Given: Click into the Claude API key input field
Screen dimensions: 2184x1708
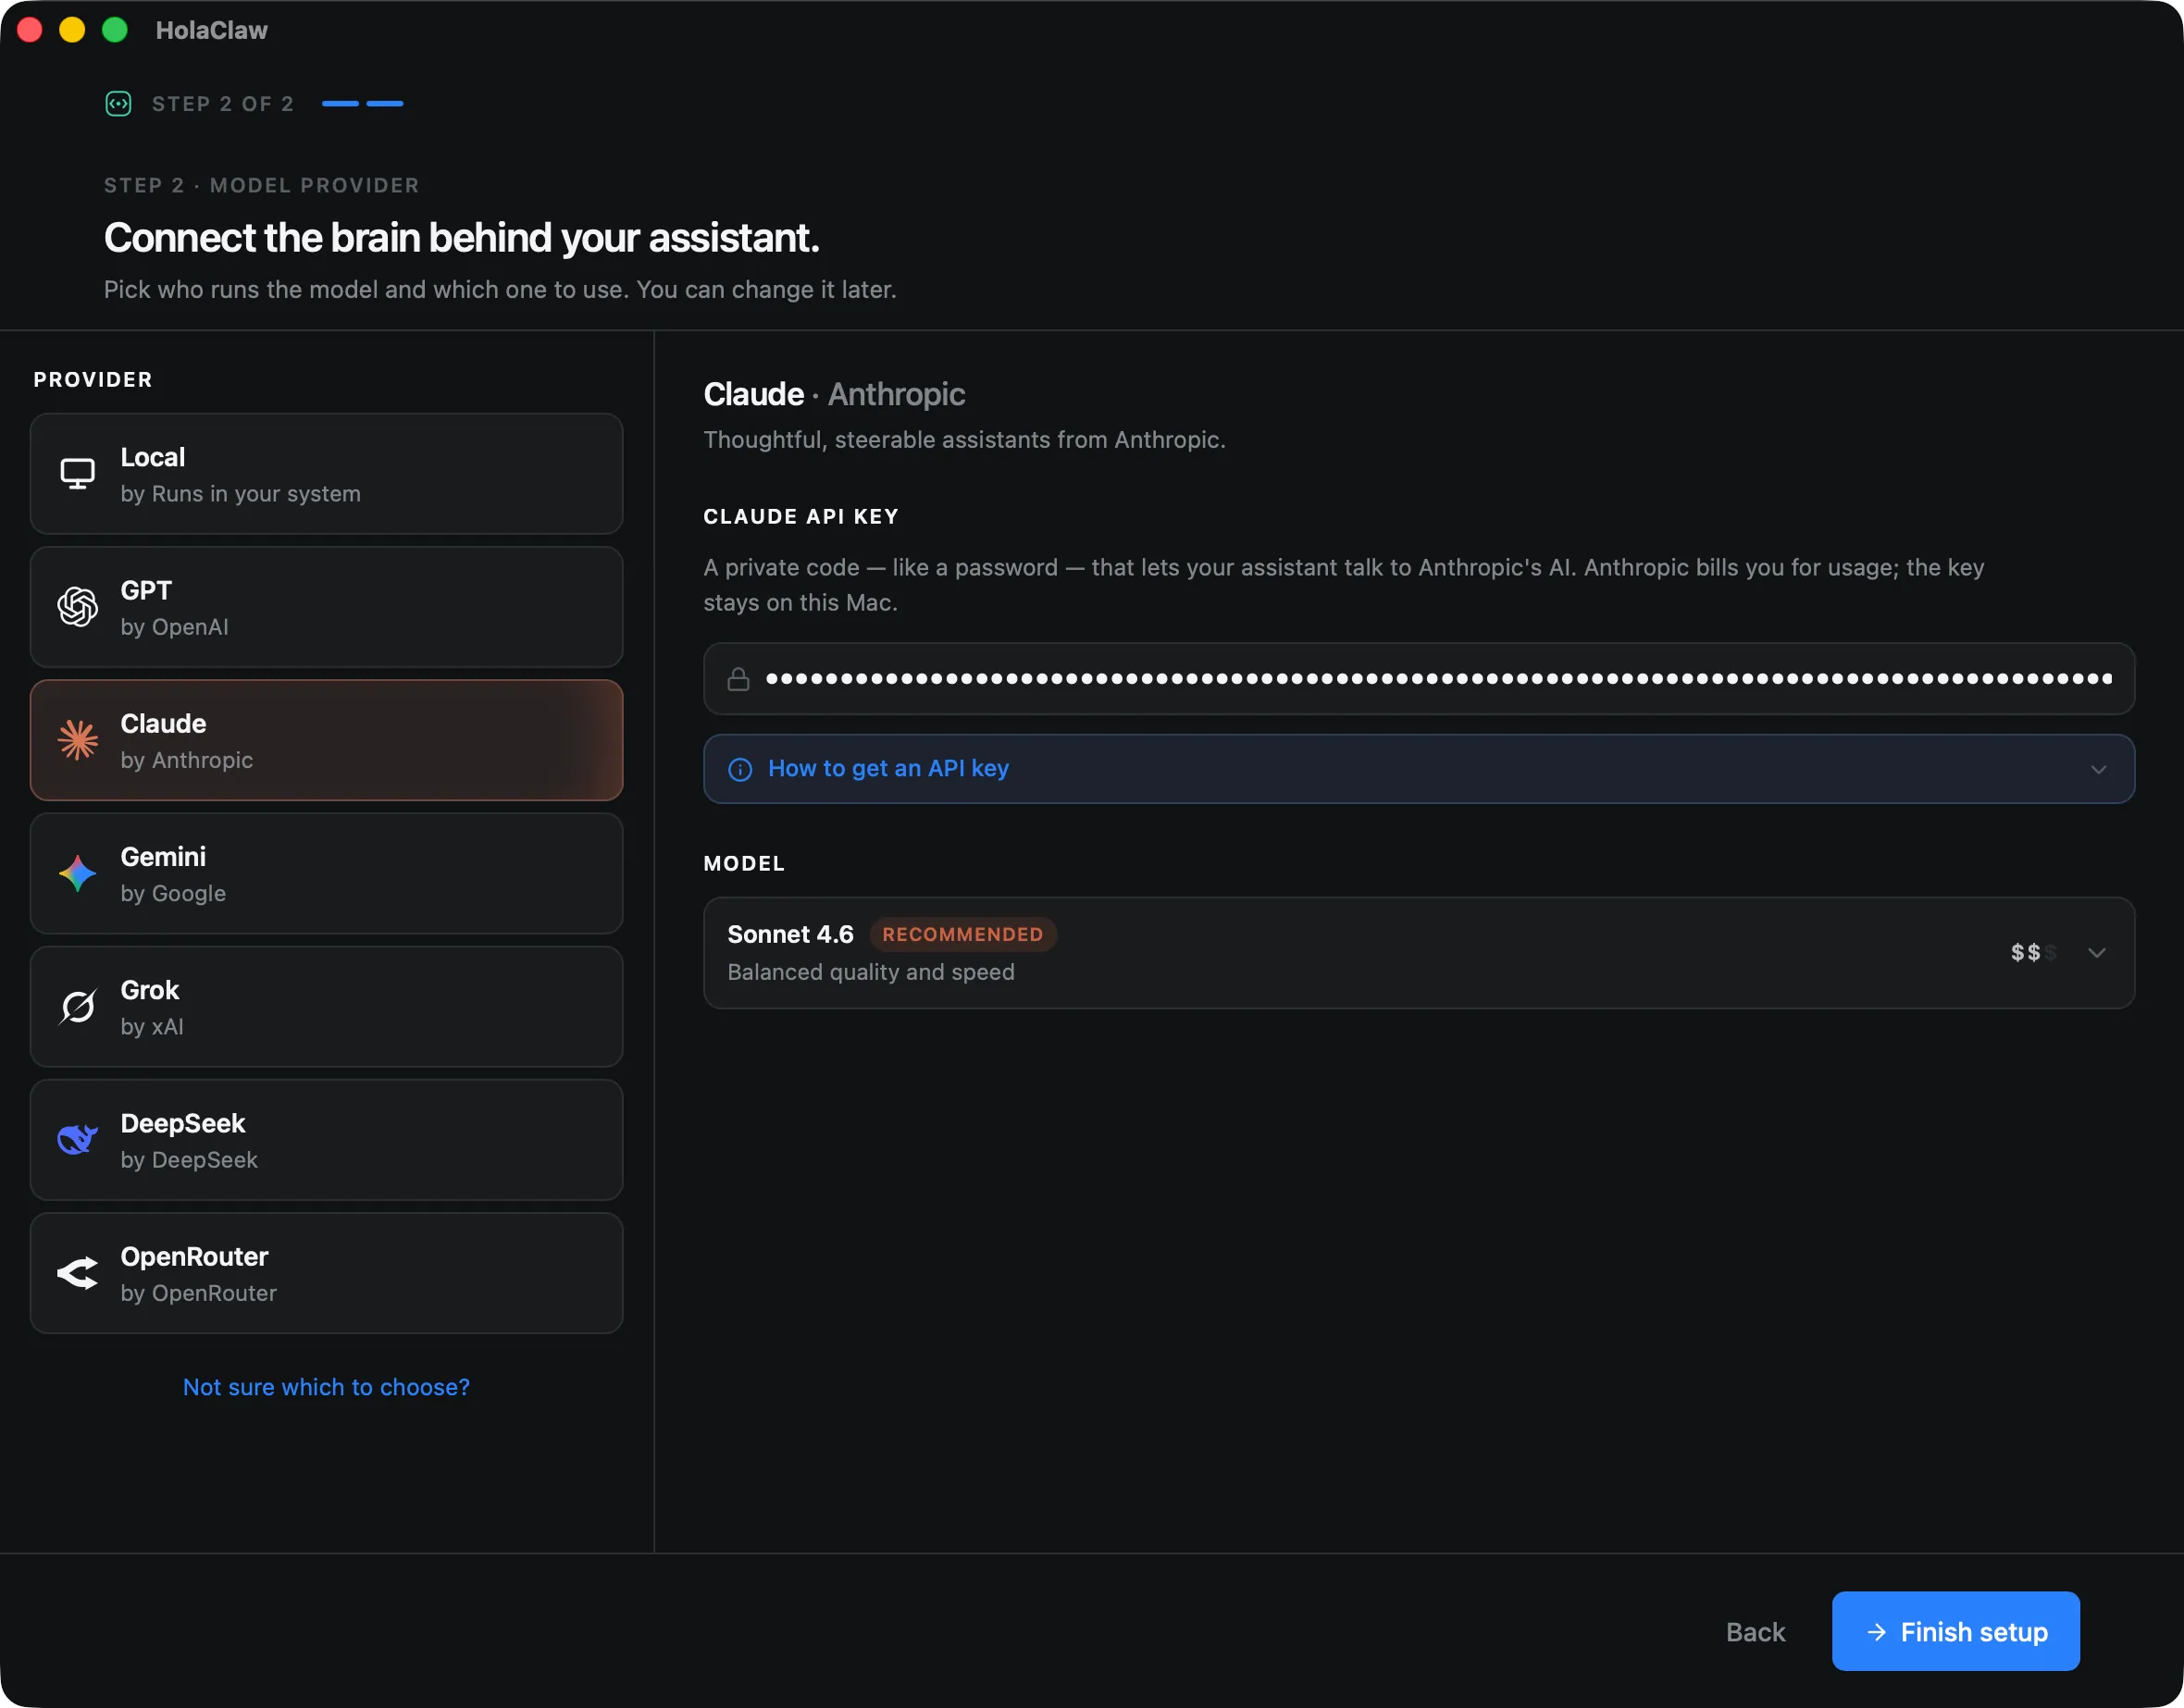Looking at the screenshot, I should pyautogui.click(x=1419, y=679).
